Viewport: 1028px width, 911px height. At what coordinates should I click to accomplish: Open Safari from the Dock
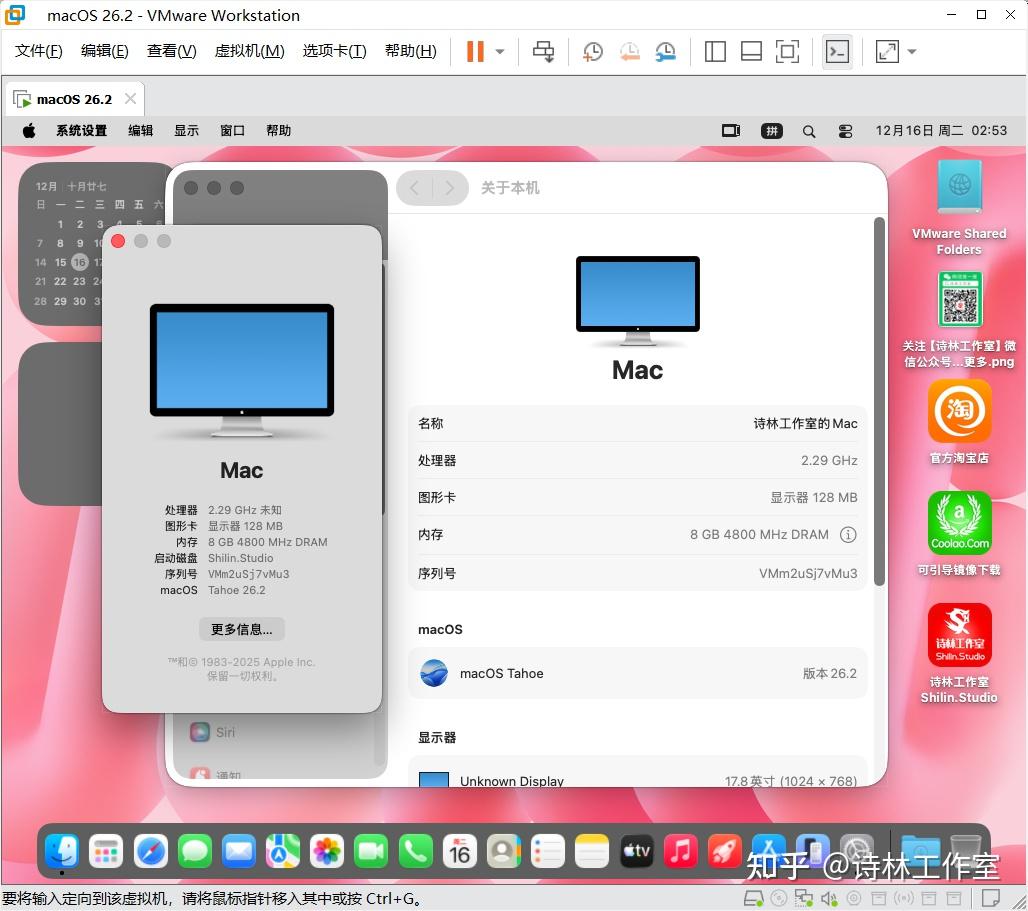(151, 851)
